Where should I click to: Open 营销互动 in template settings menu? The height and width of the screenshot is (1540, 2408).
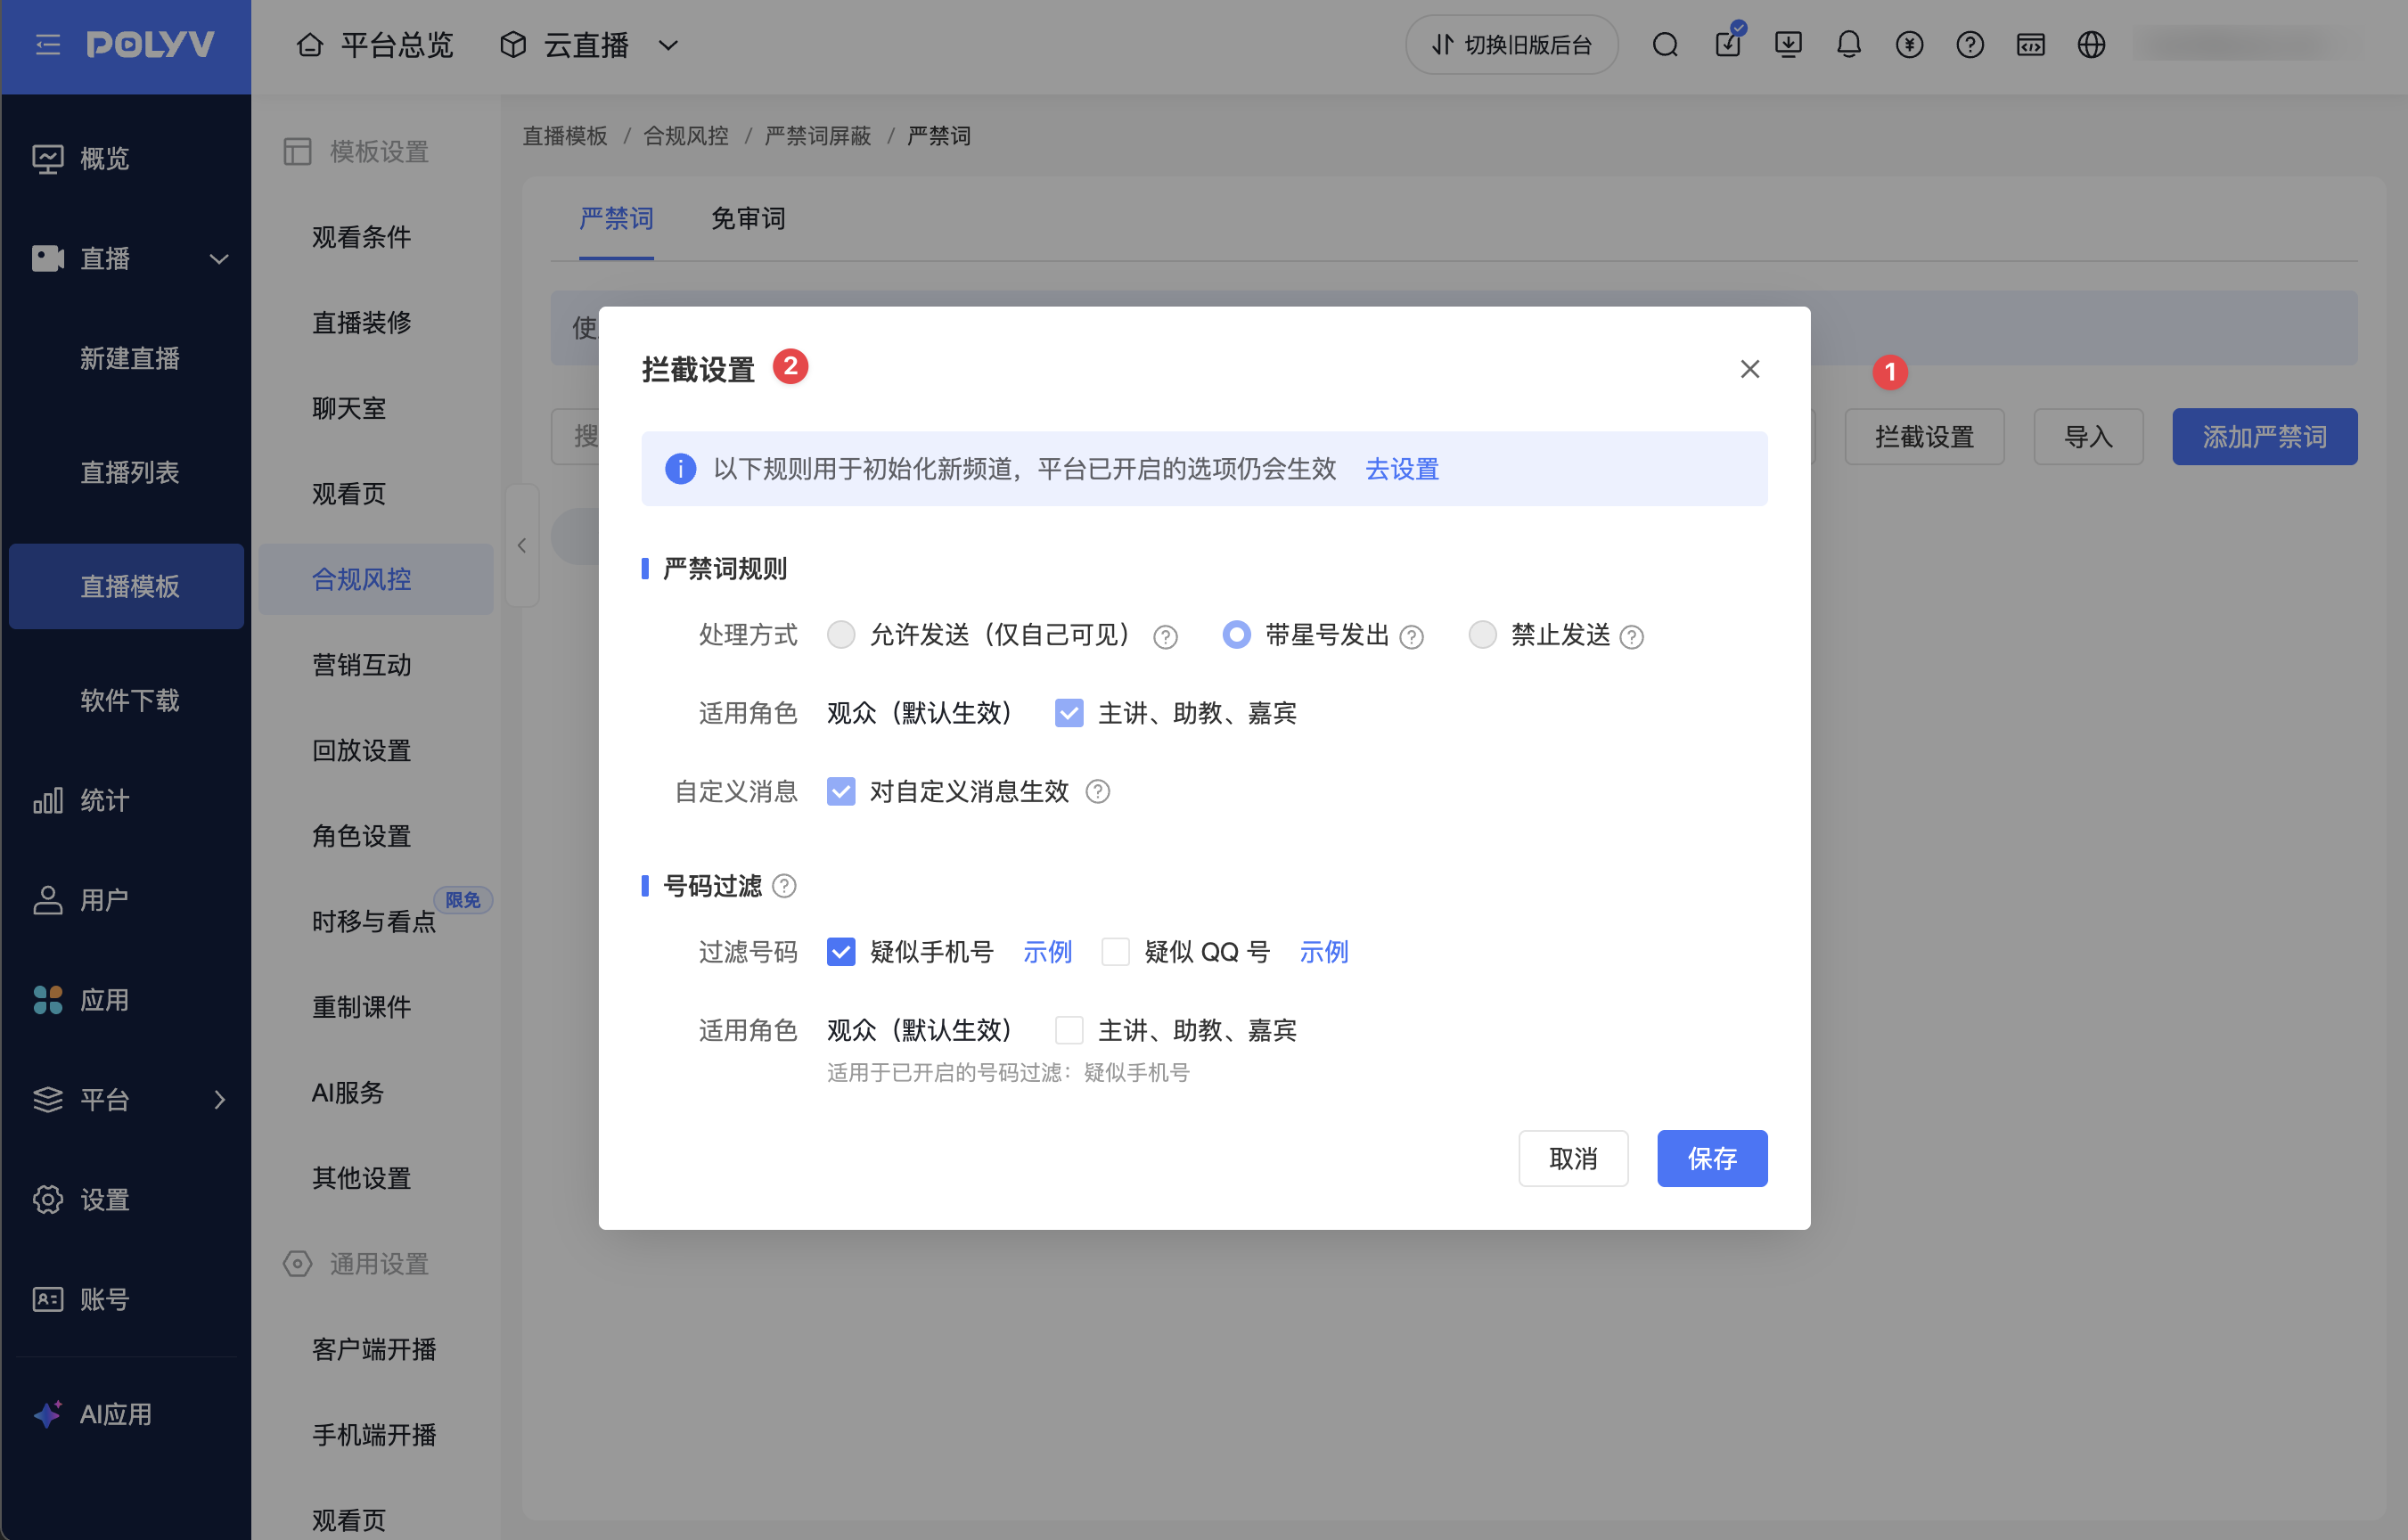pos(362,665)
